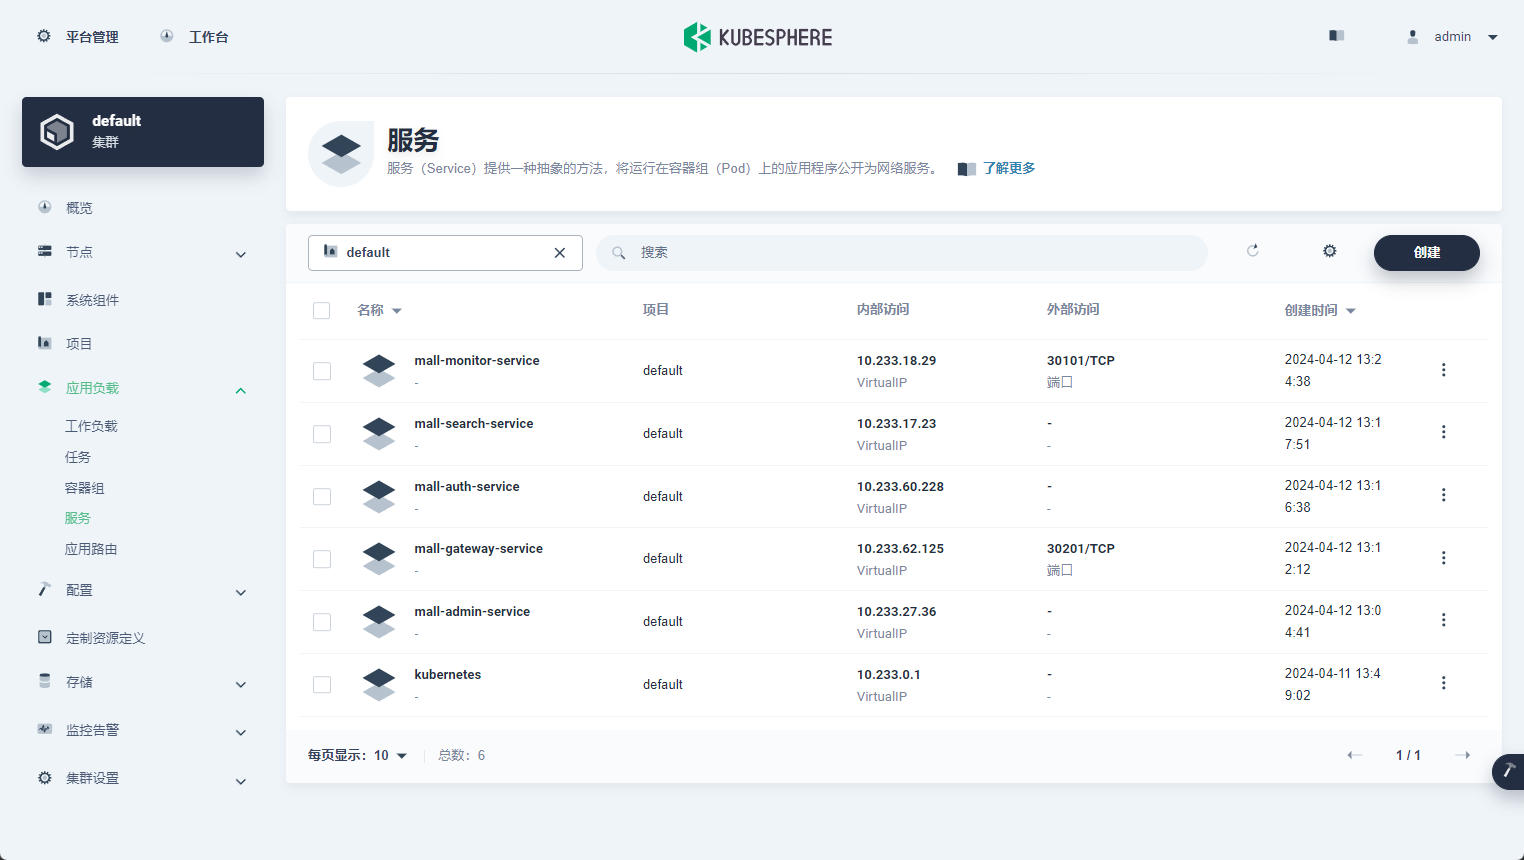Click the workbench dashboard icon
Viewport: 1524px width, 860px height.
pos(167,36)
